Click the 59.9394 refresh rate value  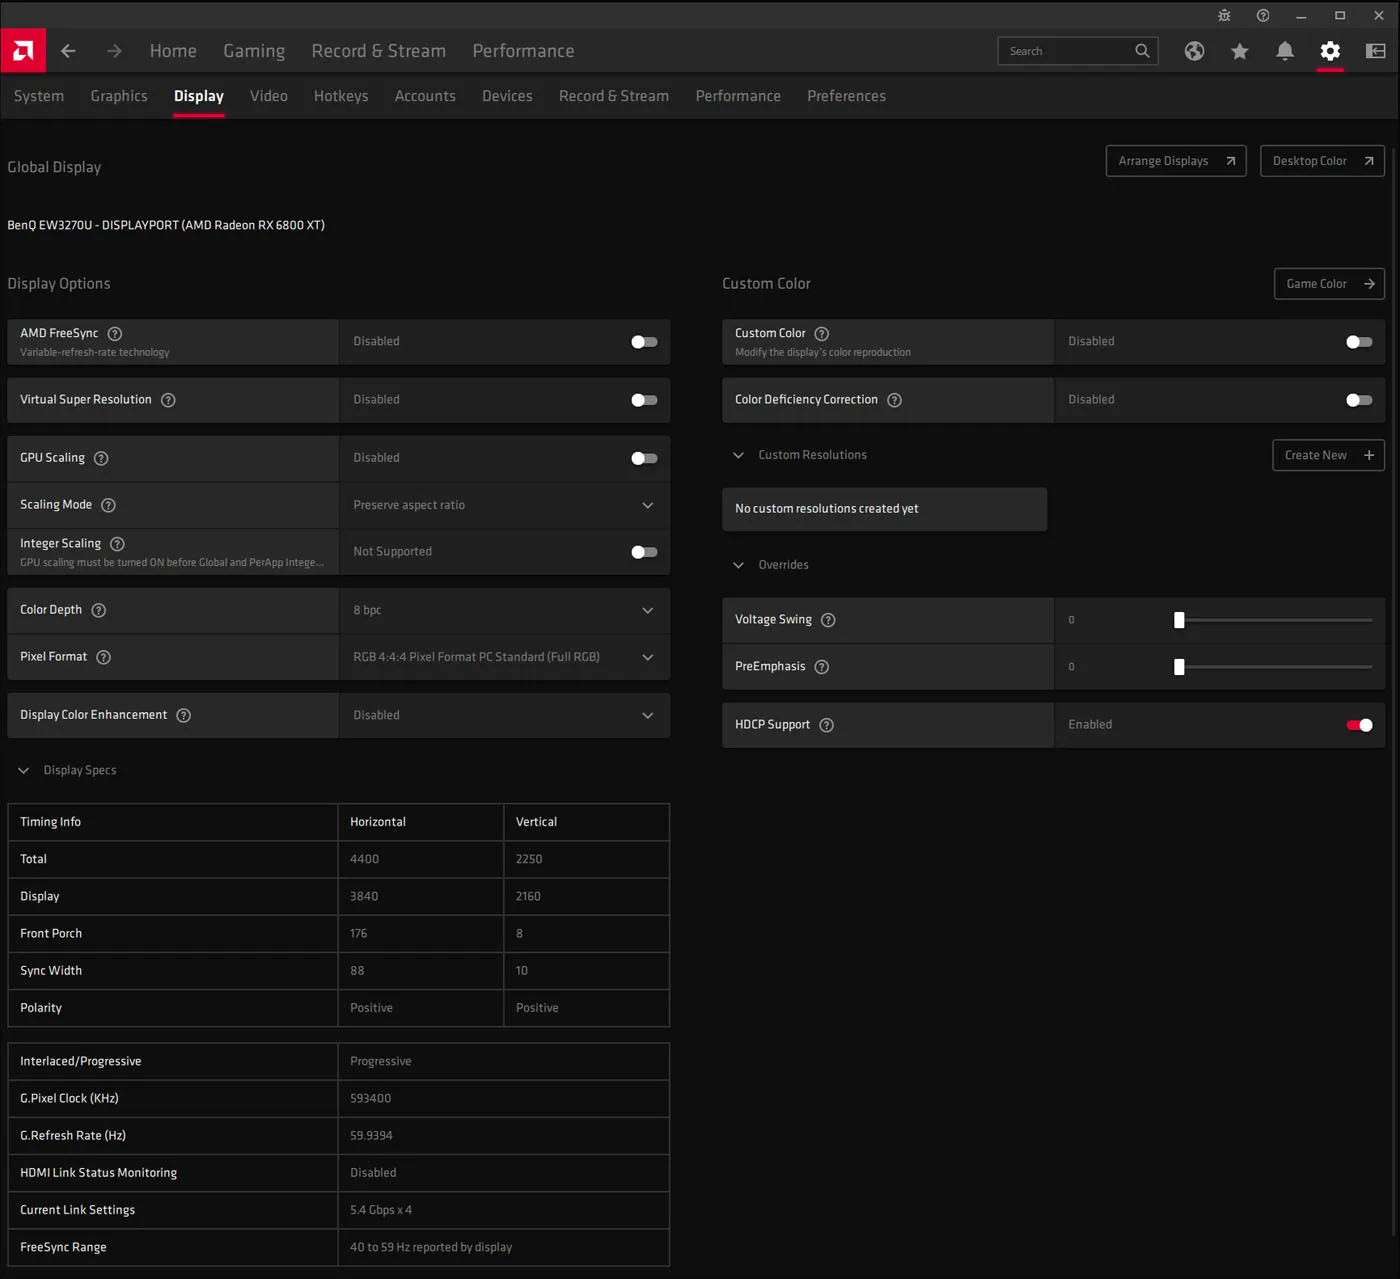[371, 1136]
